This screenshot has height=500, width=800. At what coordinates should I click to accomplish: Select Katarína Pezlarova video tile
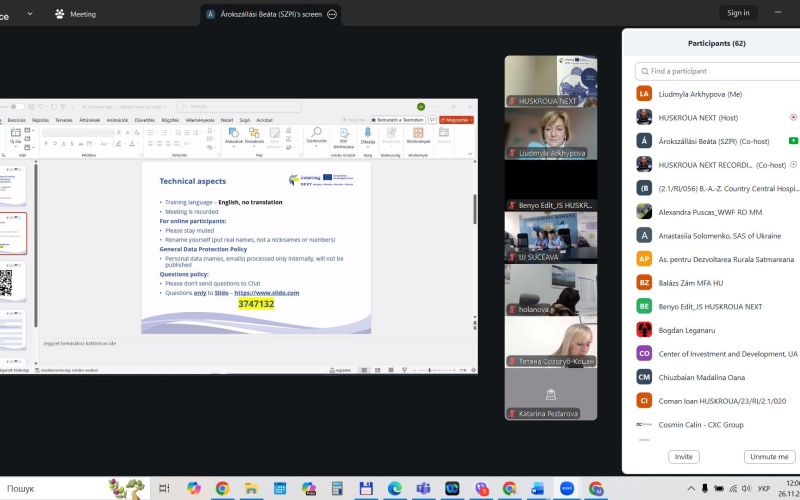pos(550,394)
